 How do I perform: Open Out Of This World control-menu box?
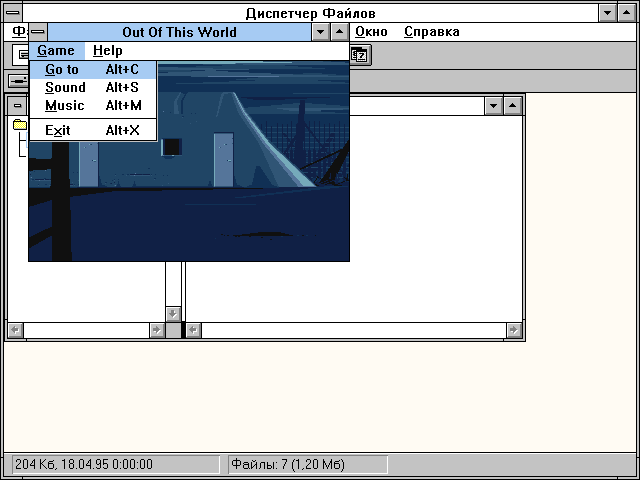[x=38, y=32]
